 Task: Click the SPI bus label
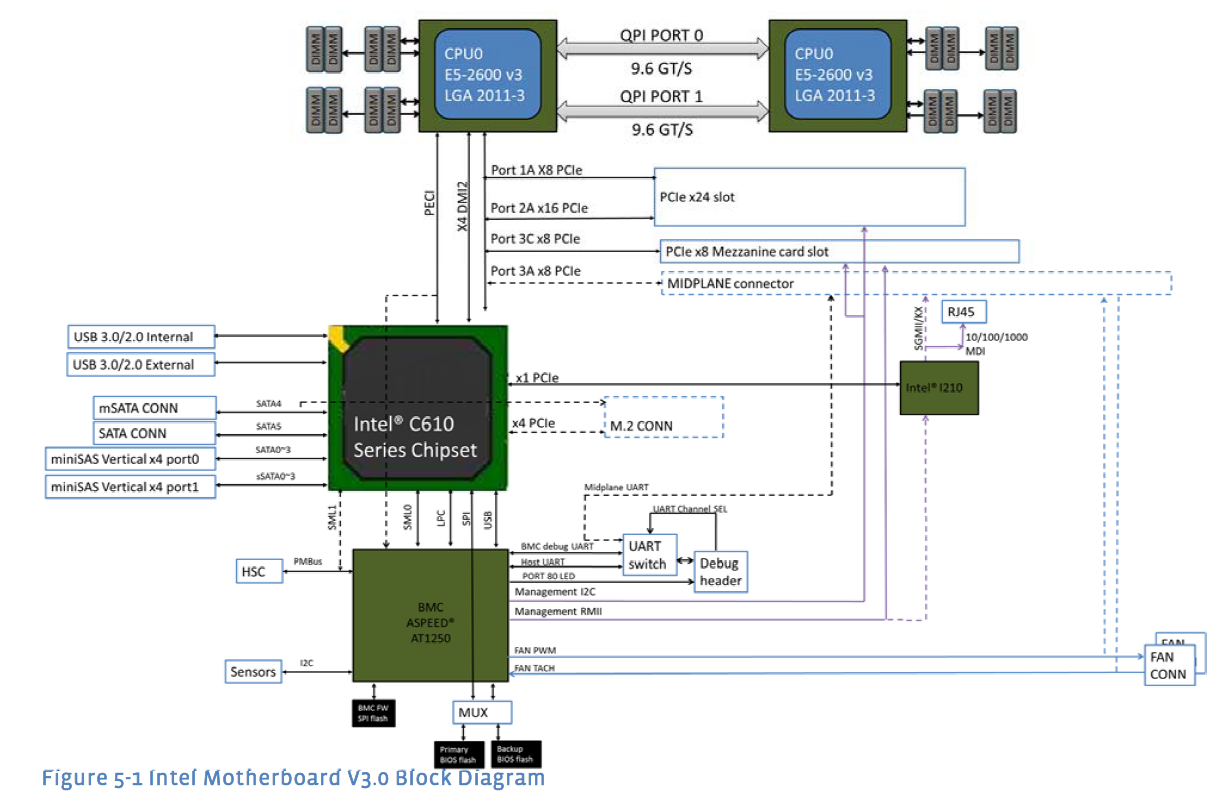pos(466,521)
